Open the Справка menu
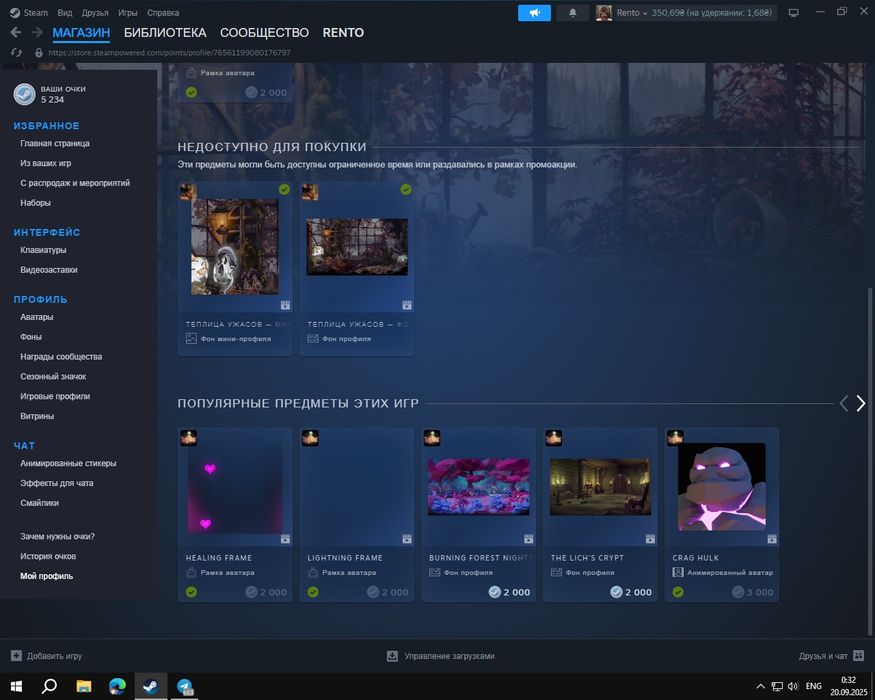 point(163,12)
